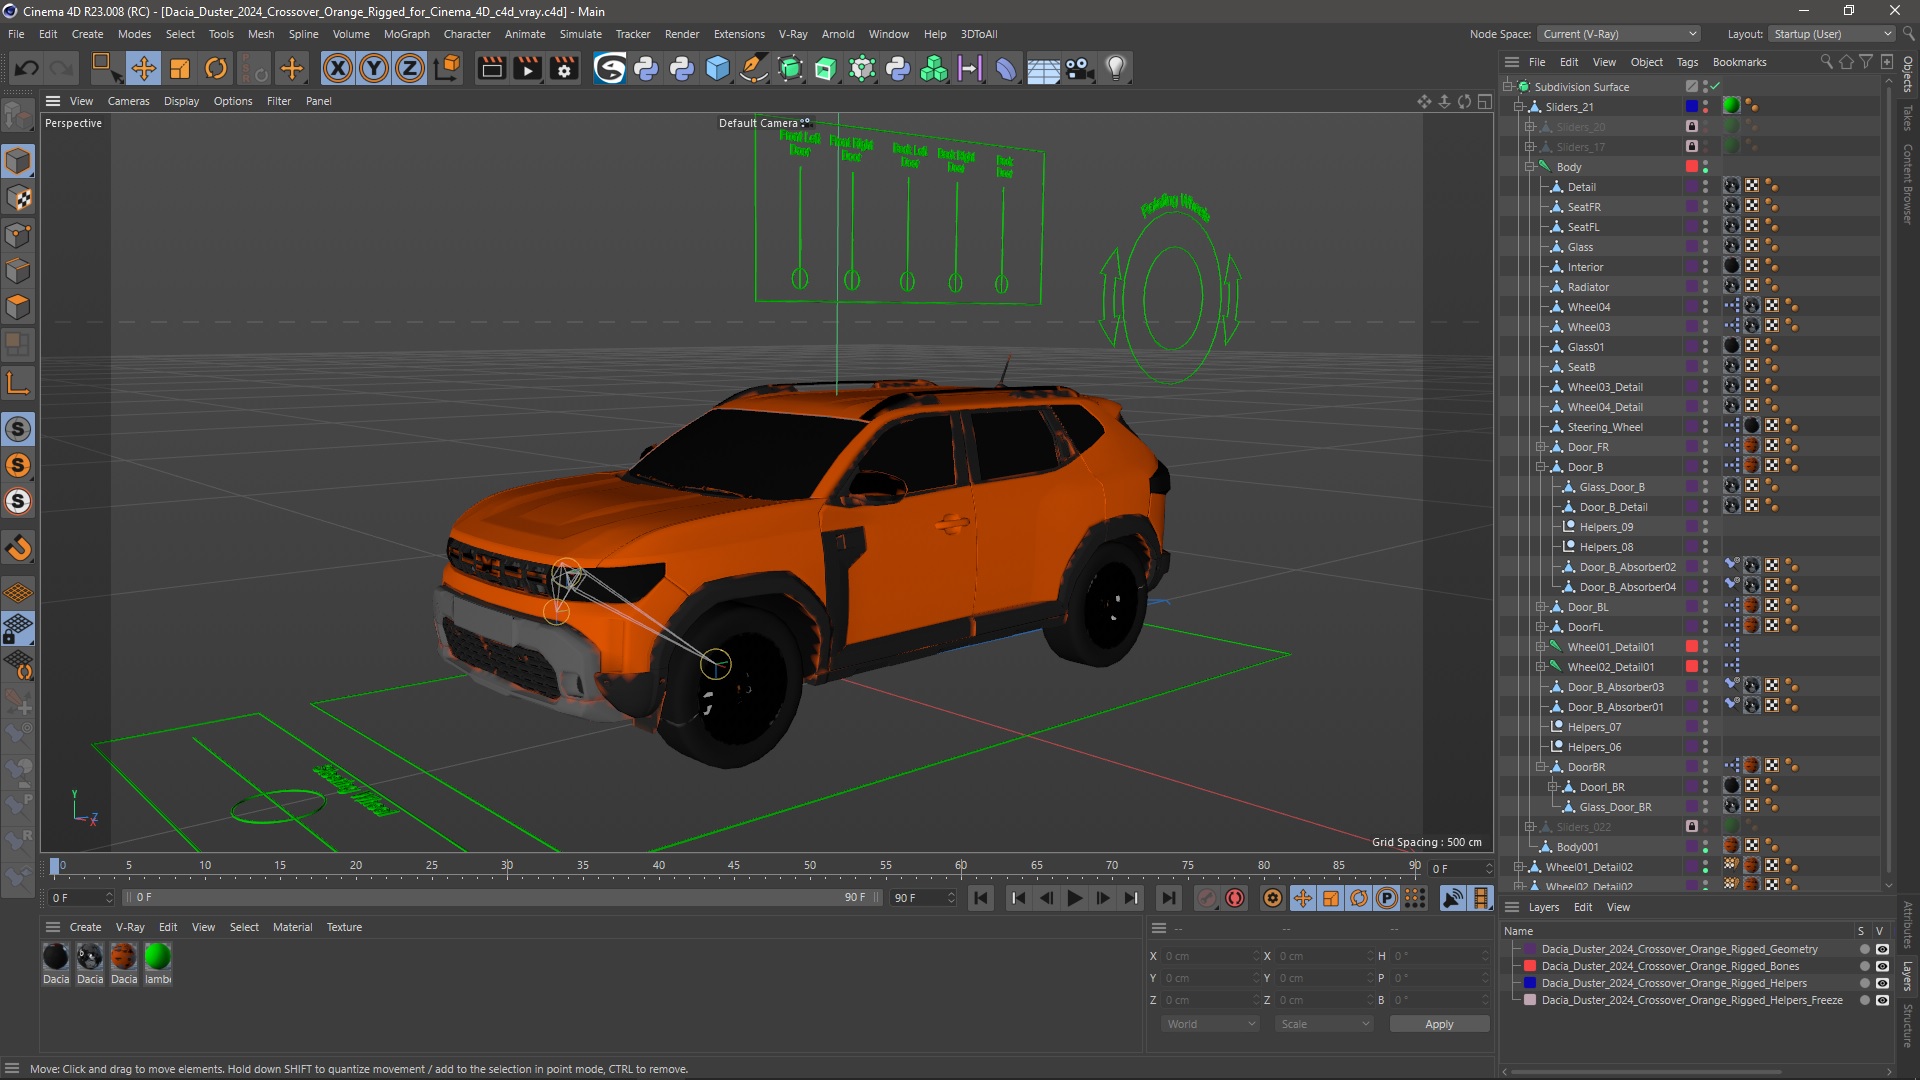Select the Radiator object in tree
The width and height of the screenshot is (1920, 1080).
click(1588, 287)
